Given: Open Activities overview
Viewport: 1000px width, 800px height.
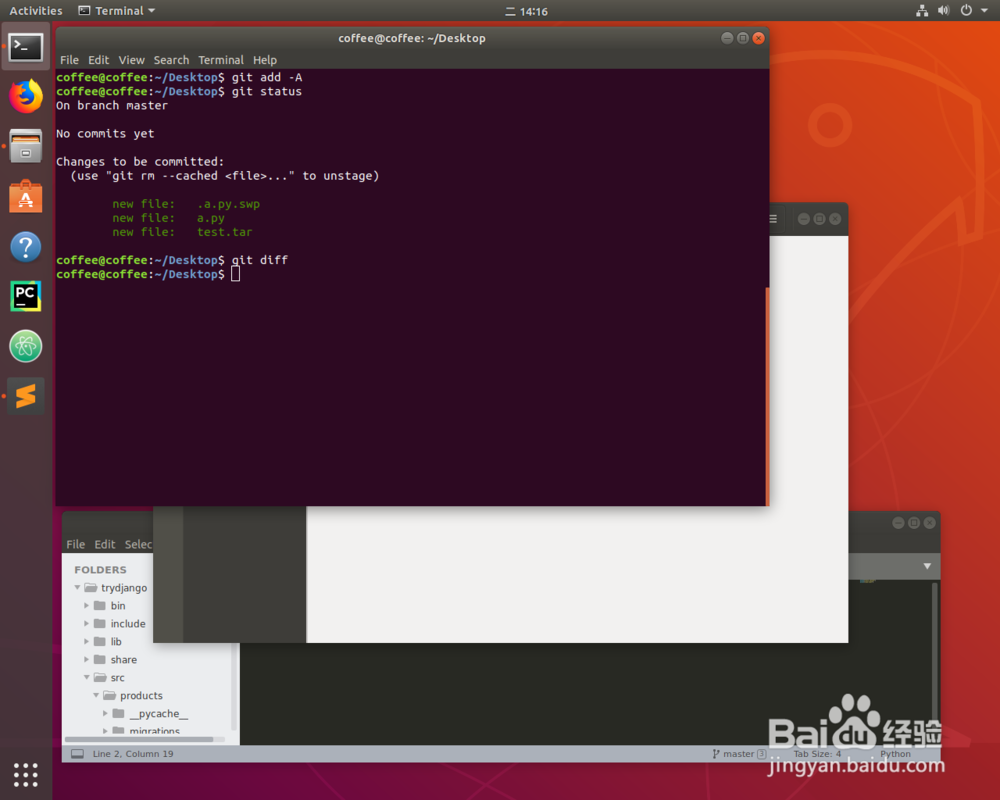Looking at the screenshot, I should click(36, 10).
